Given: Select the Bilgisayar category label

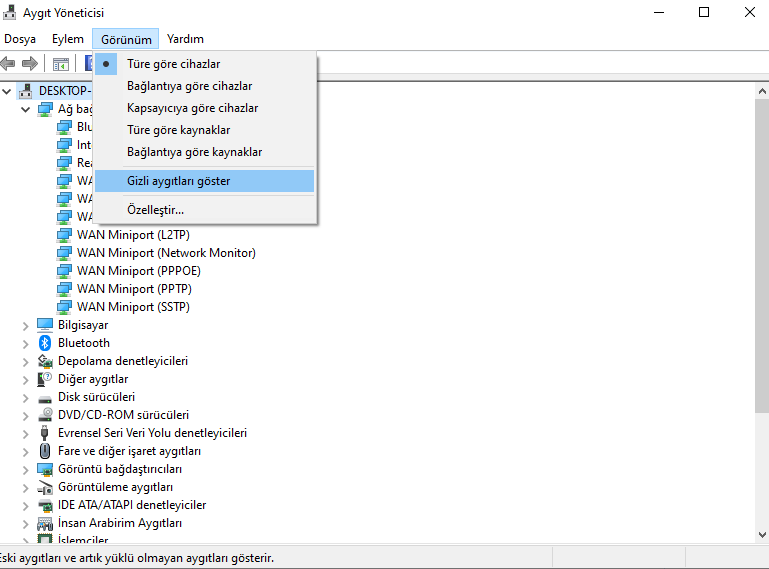Looking at the screenshot, I should (83, 325).
